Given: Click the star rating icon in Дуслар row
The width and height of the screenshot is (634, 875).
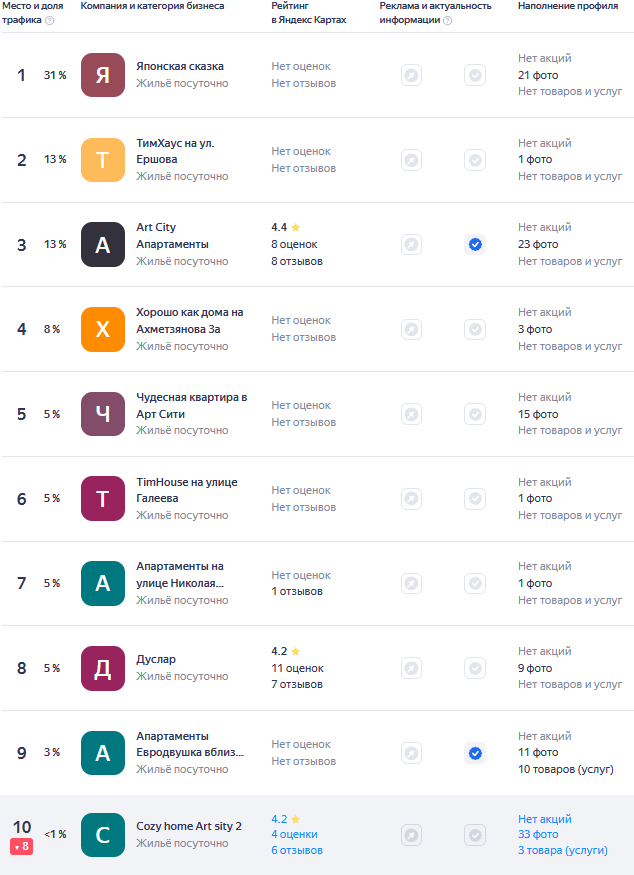Looking at the screenshot, I should (295, 651).
